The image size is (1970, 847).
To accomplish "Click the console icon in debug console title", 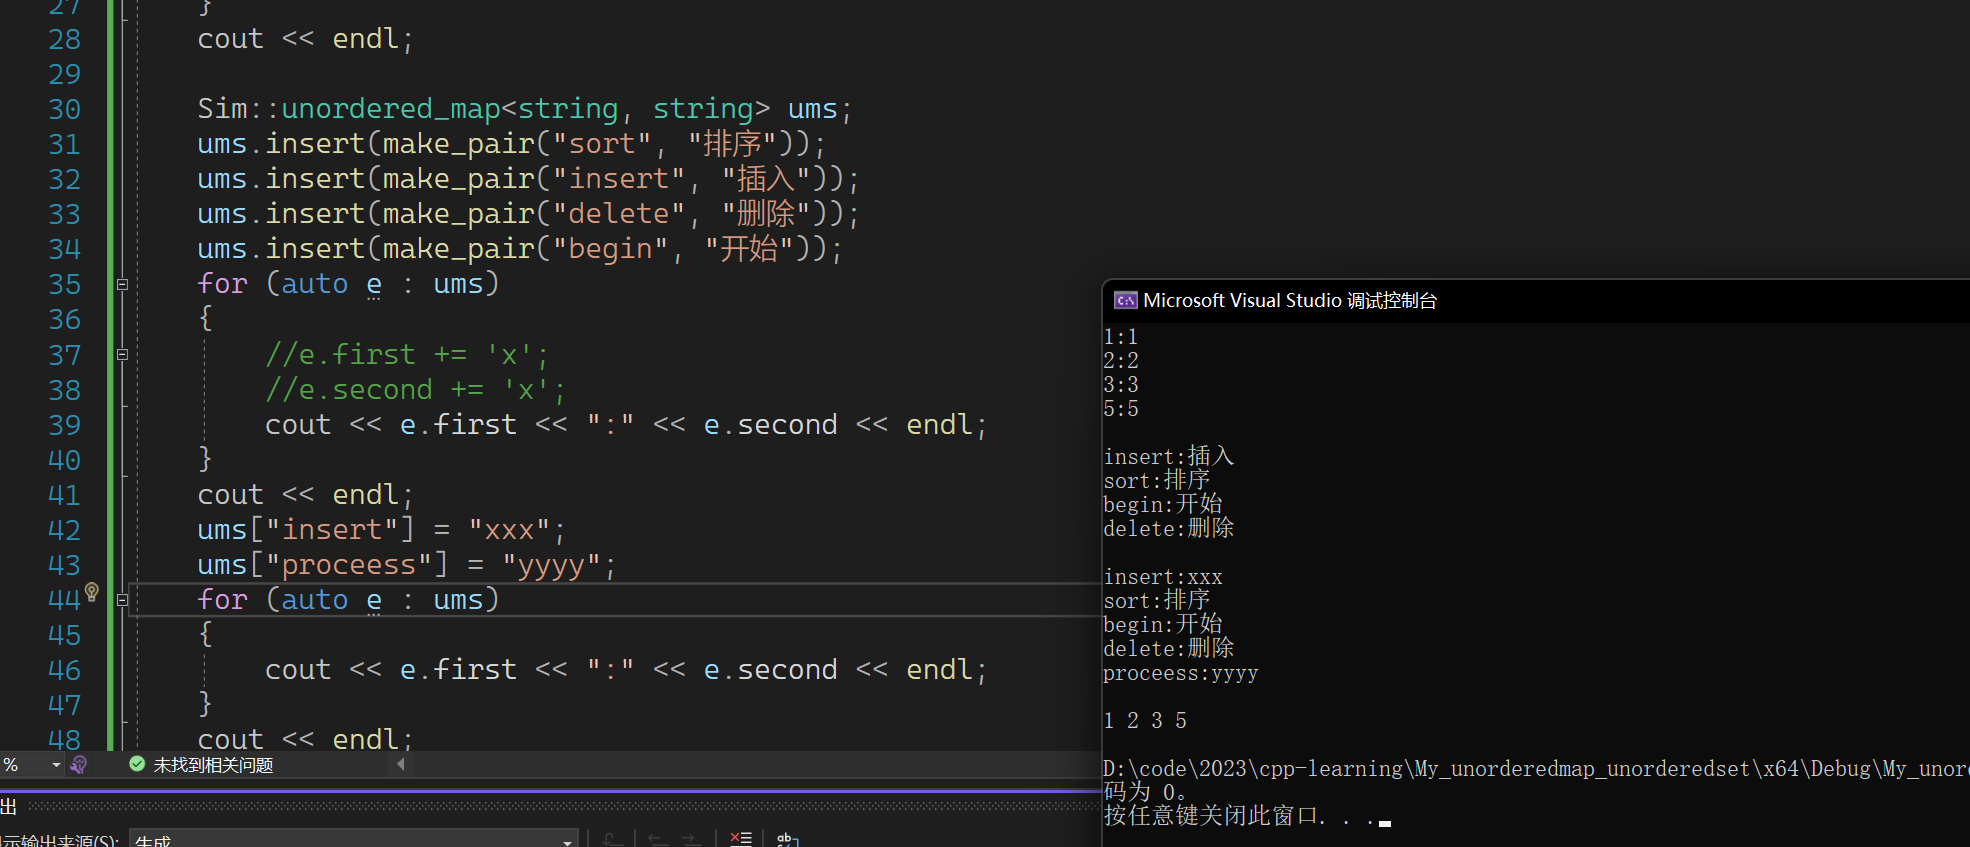I will click(x=1126, y=300).
